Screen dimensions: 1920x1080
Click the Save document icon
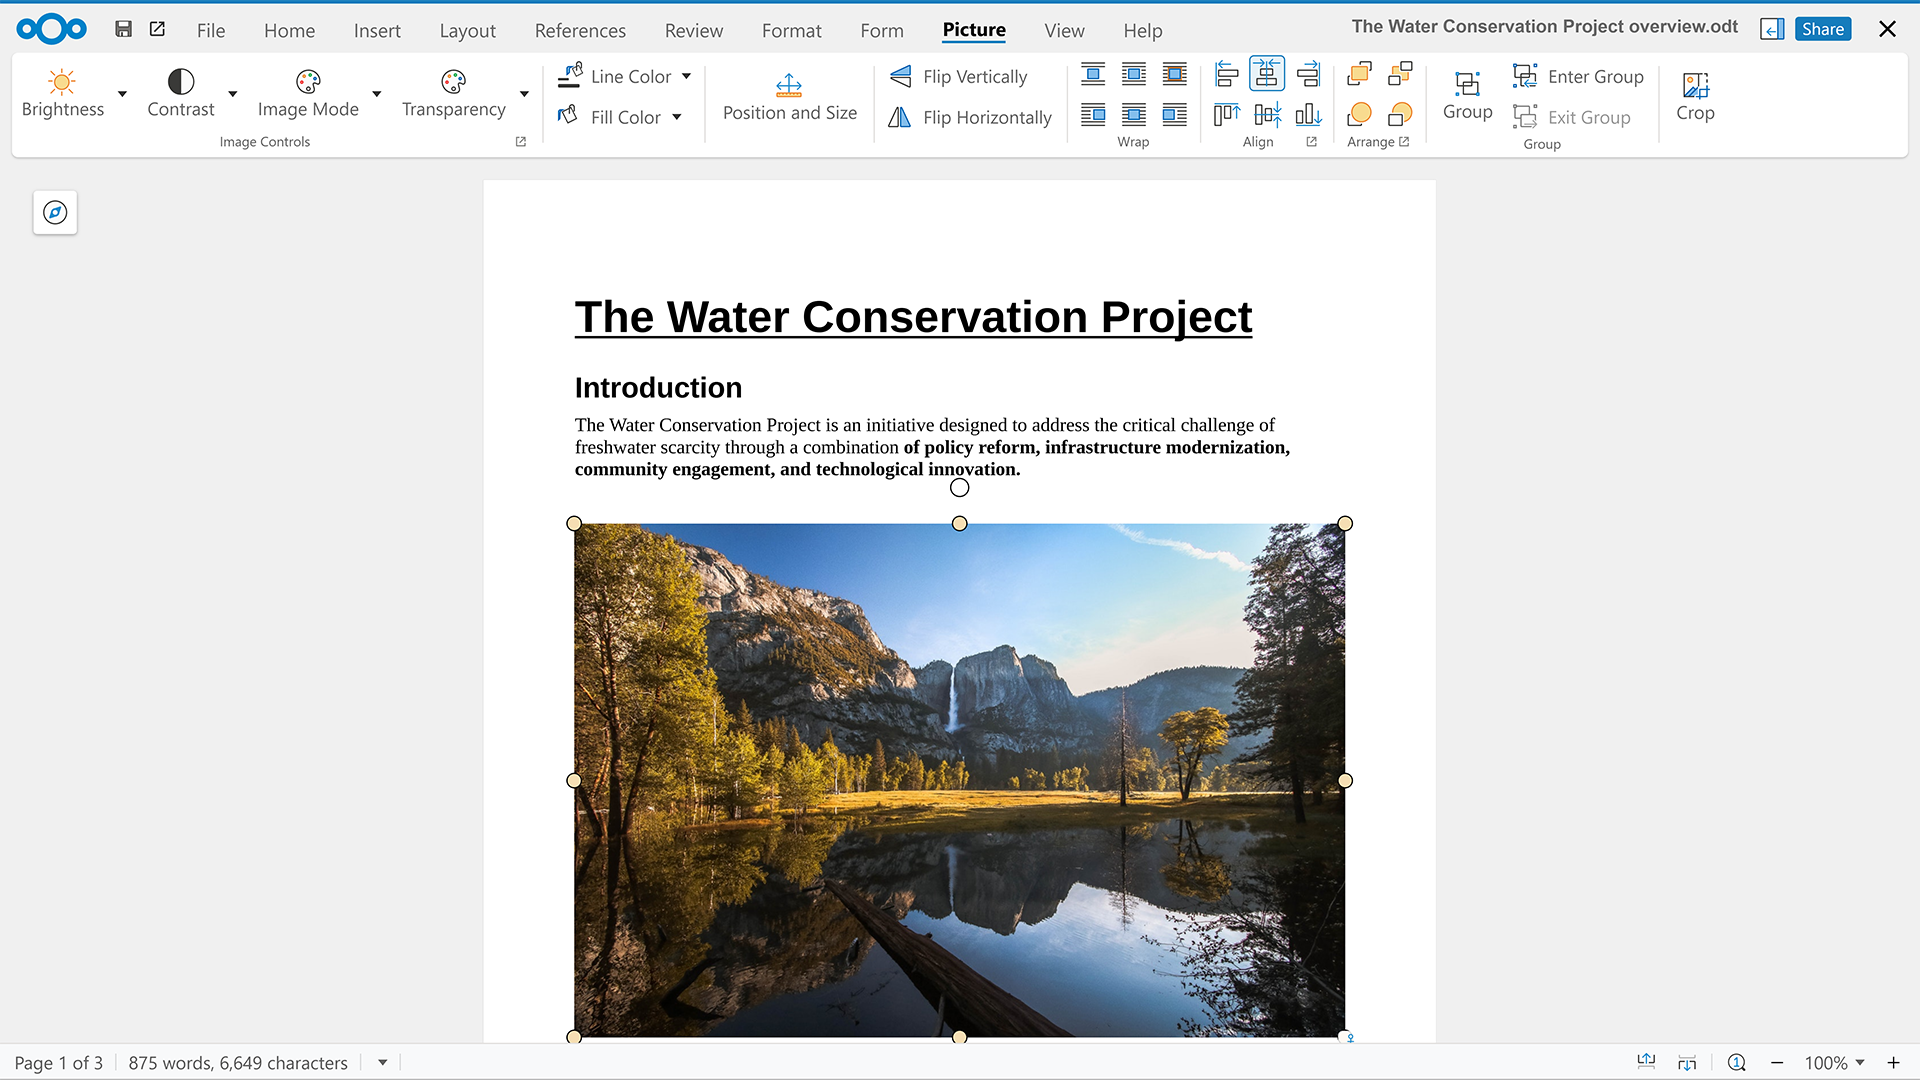[123, 29]
